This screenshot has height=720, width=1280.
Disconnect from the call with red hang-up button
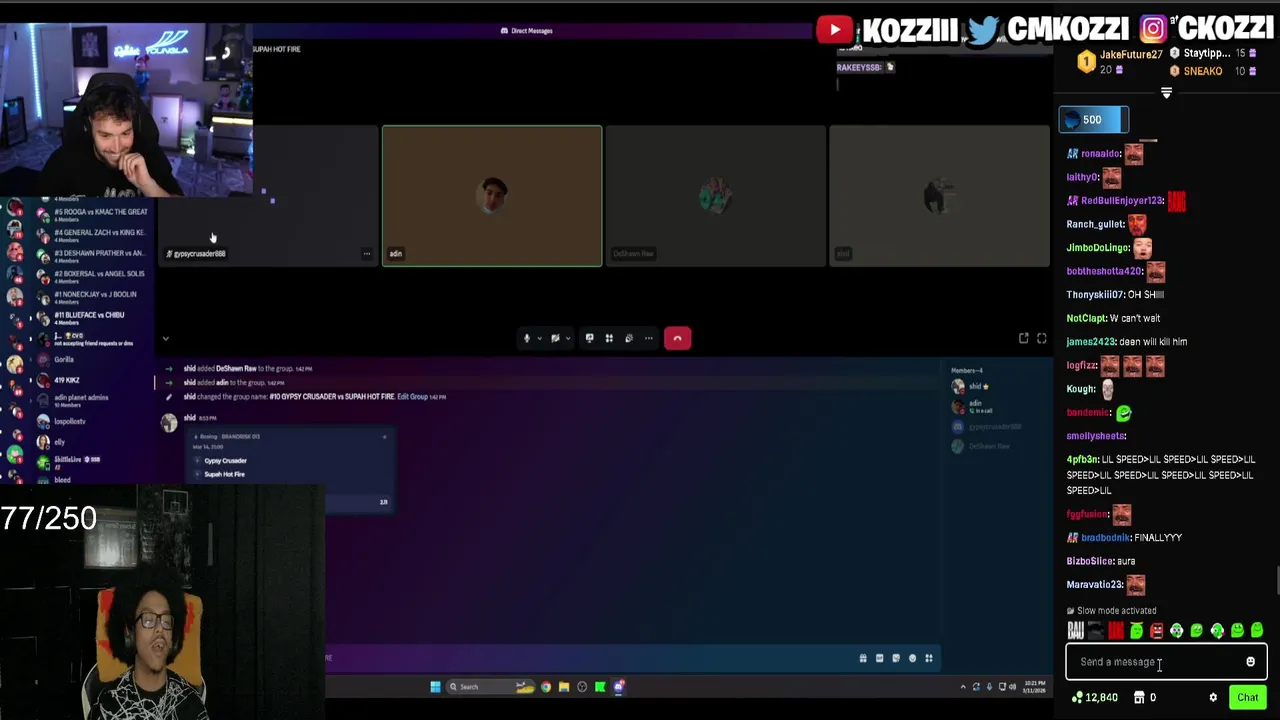click(x=677, y=338)
